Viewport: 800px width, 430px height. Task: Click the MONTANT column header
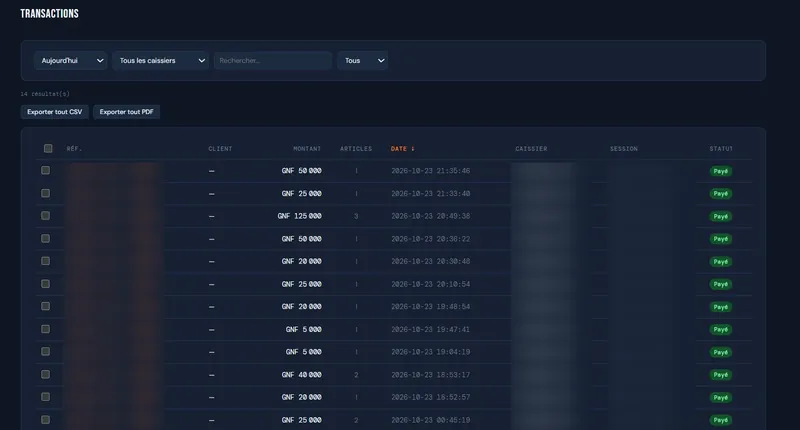pyautogui.click(x=307, y=149)
